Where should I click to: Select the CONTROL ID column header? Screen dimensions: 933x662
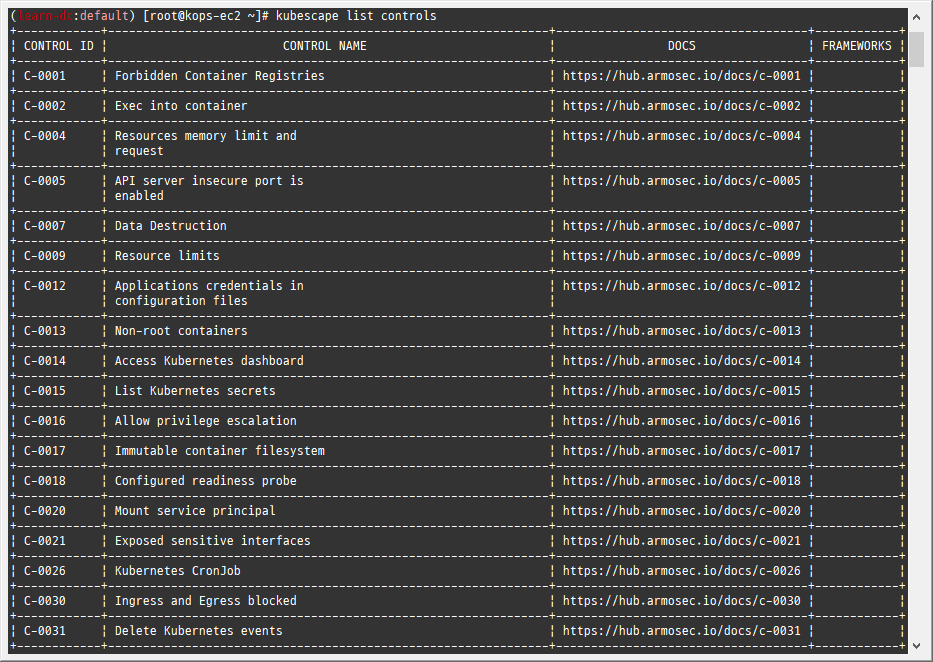pyautogui.click(x=58, y=45)
